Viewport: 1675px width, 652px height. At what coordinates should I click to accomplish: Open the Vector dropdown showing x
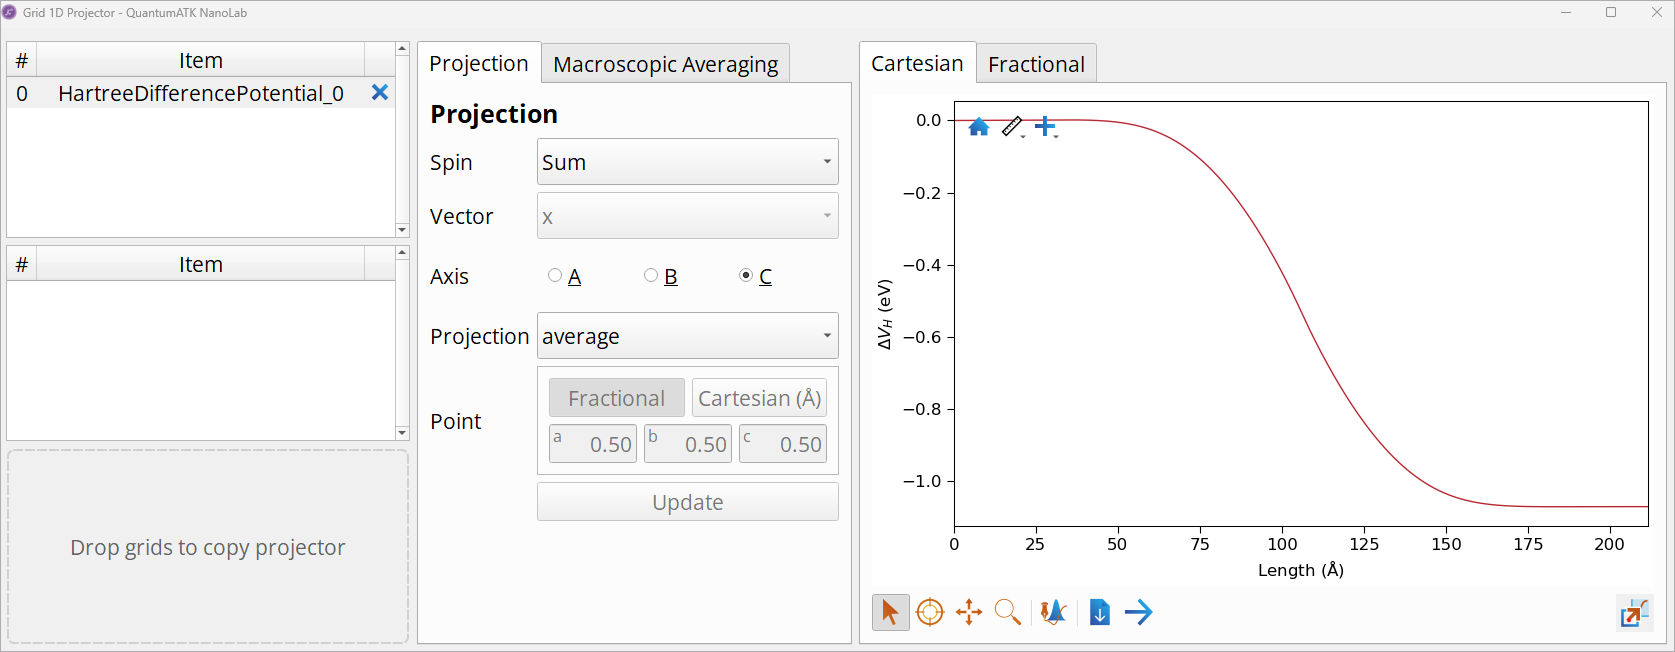(688, 216)
